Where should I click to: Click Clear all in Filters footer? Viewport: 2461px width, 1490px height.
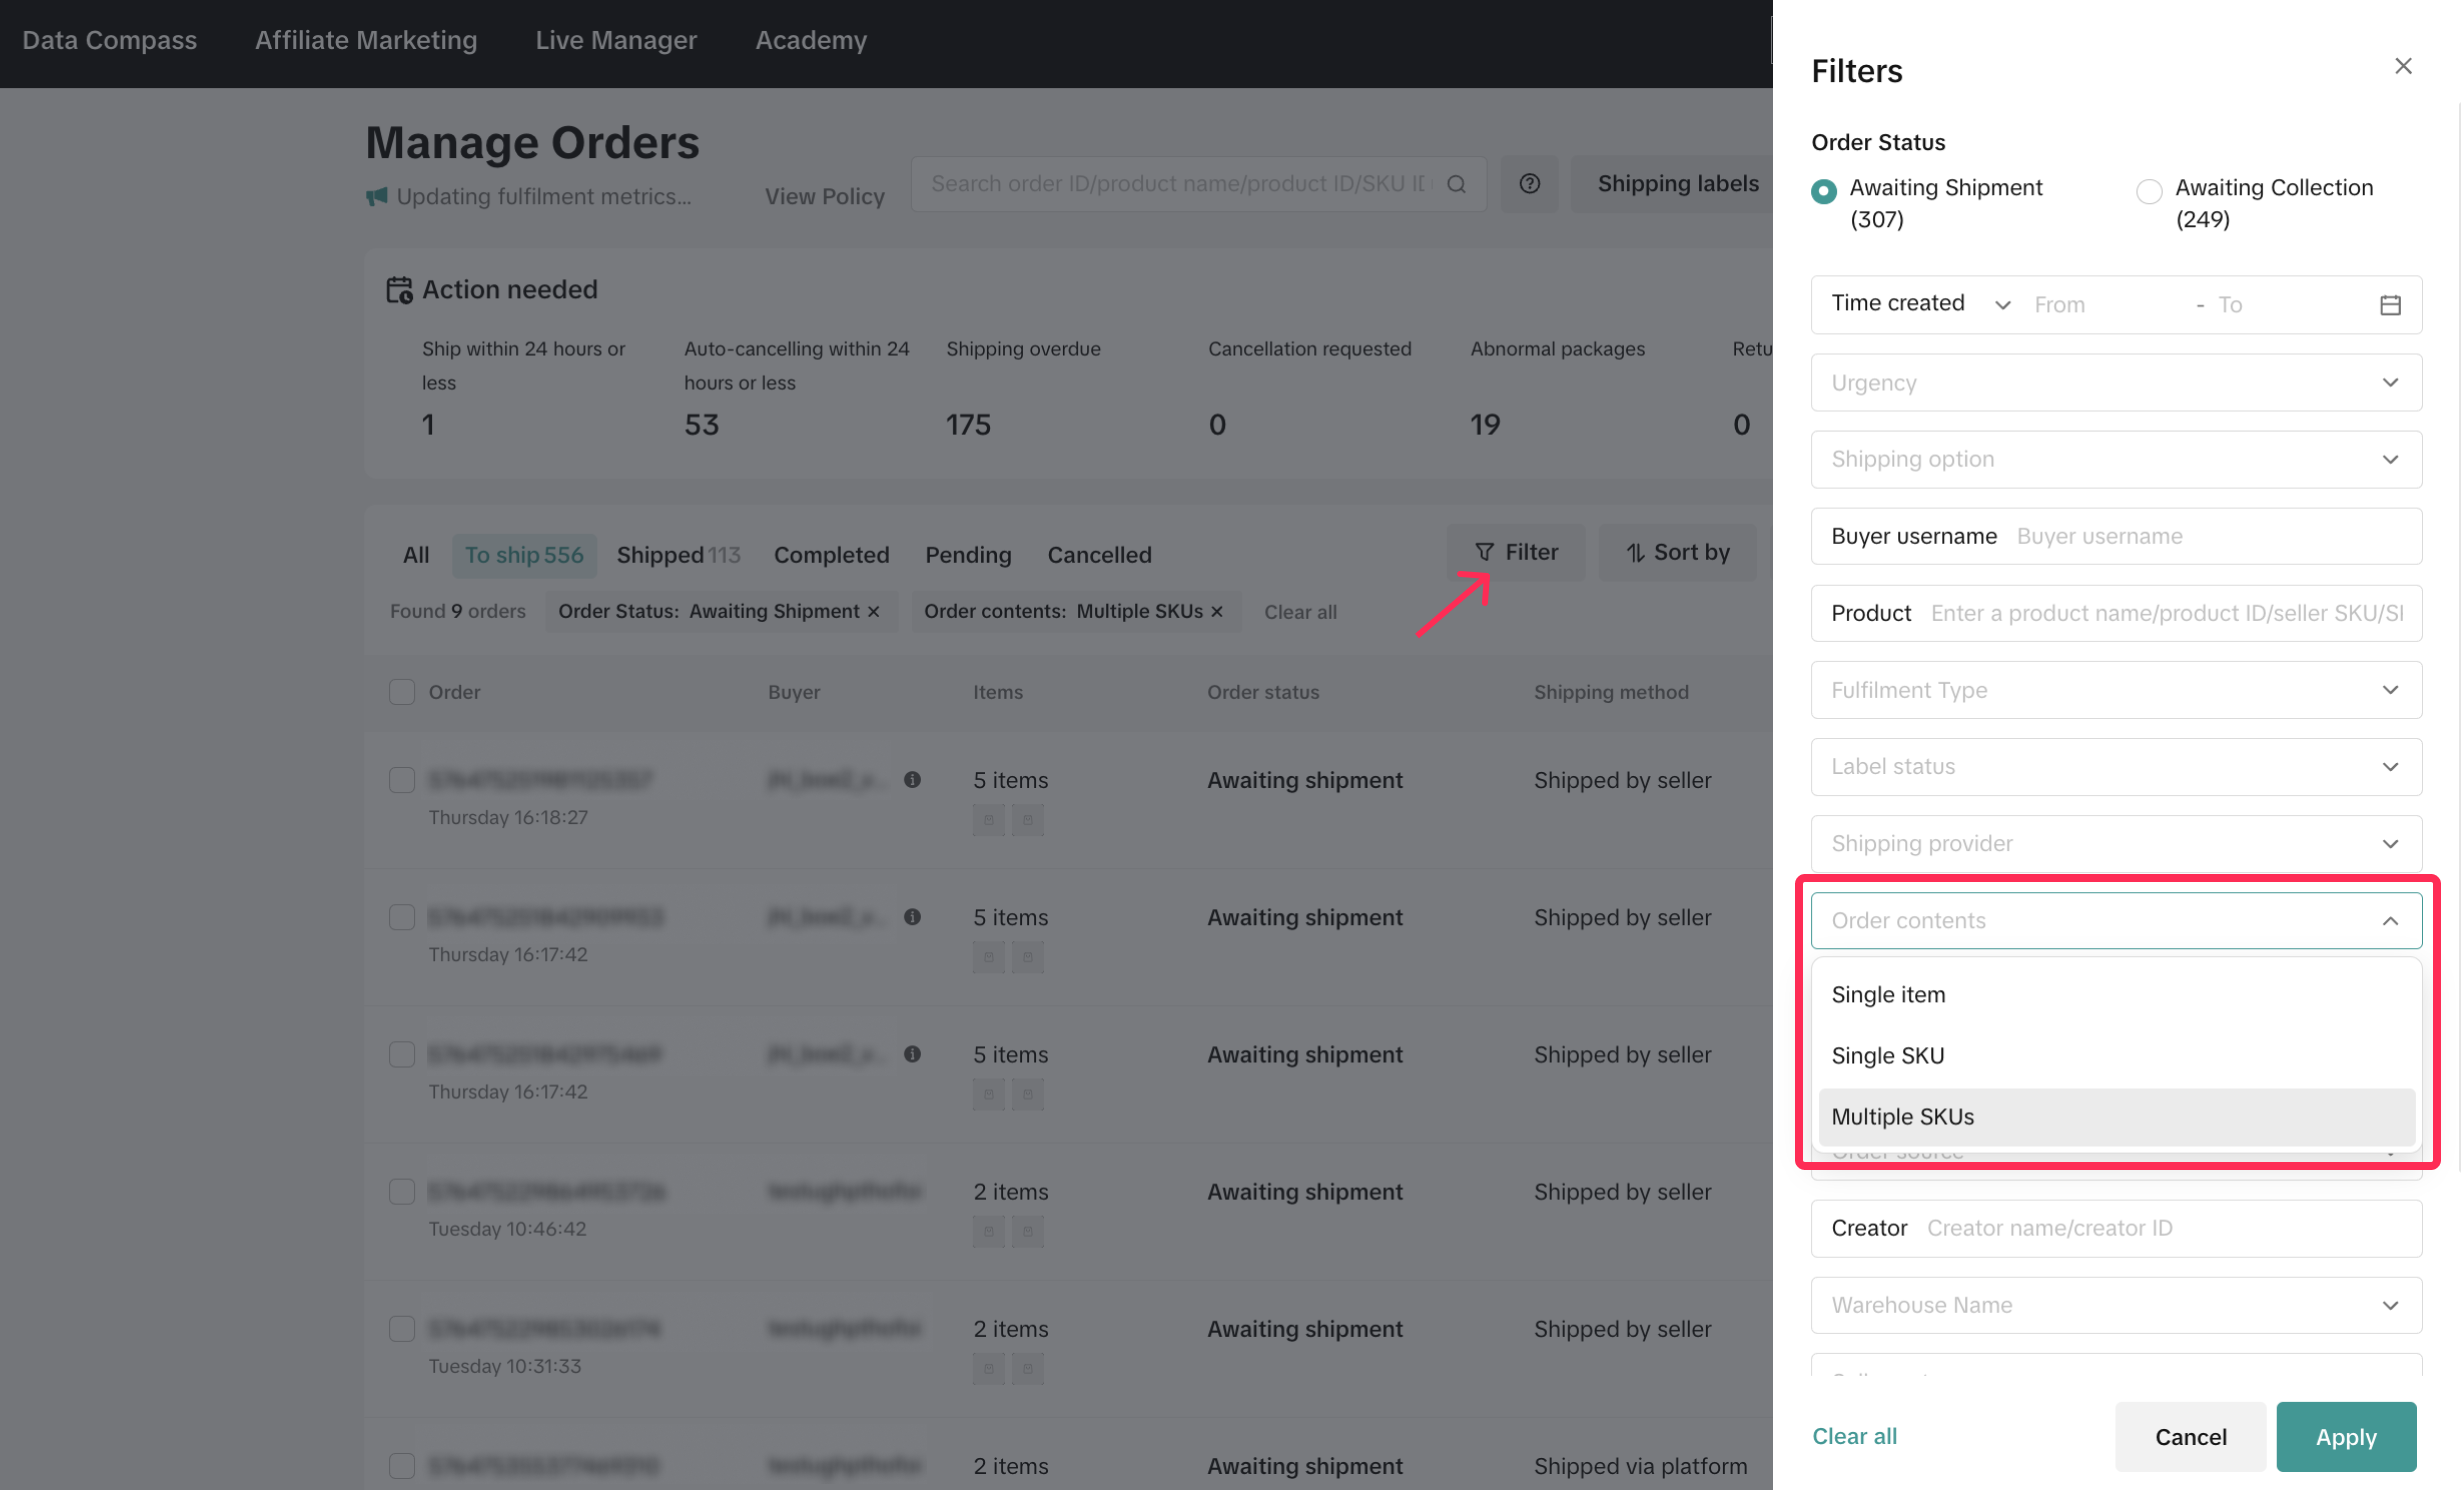click(x=1853, y=1436)
